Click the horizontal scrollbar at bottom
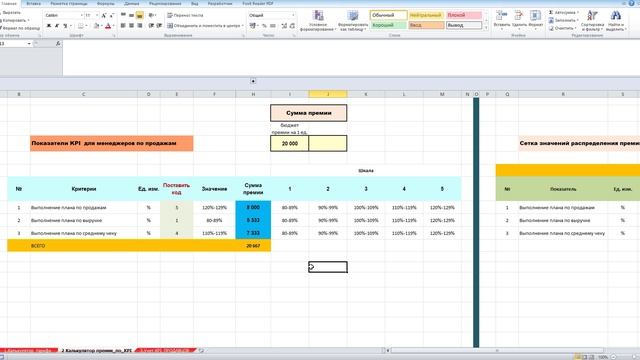640x360 pixels. click(x=496, y=350)
